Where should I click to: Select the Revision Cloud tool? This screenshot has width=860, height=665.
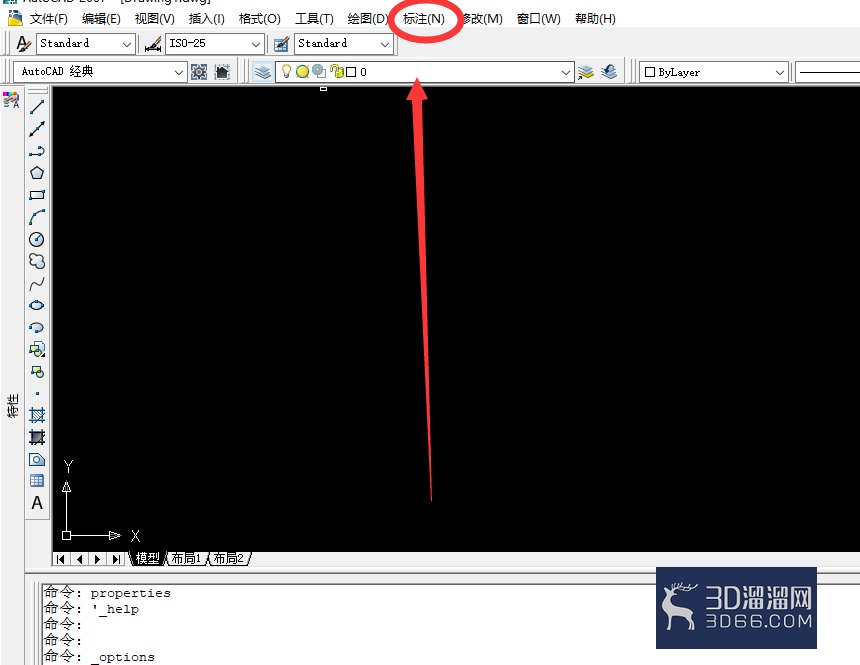point(37,261)
